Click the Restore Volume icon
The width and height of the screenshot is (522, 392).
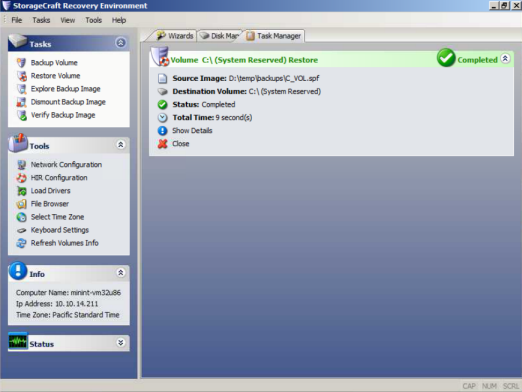tap(22, 76)
